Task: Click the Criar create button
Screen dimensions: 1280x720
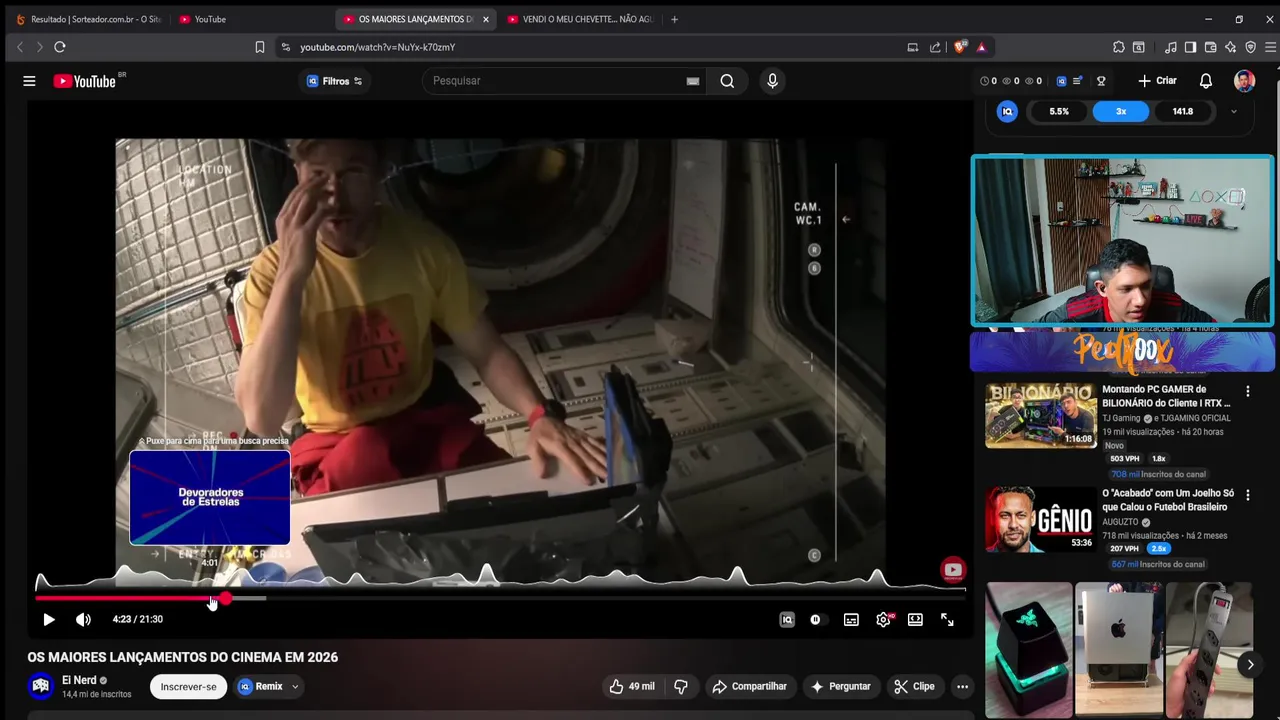Action: 1157,81
